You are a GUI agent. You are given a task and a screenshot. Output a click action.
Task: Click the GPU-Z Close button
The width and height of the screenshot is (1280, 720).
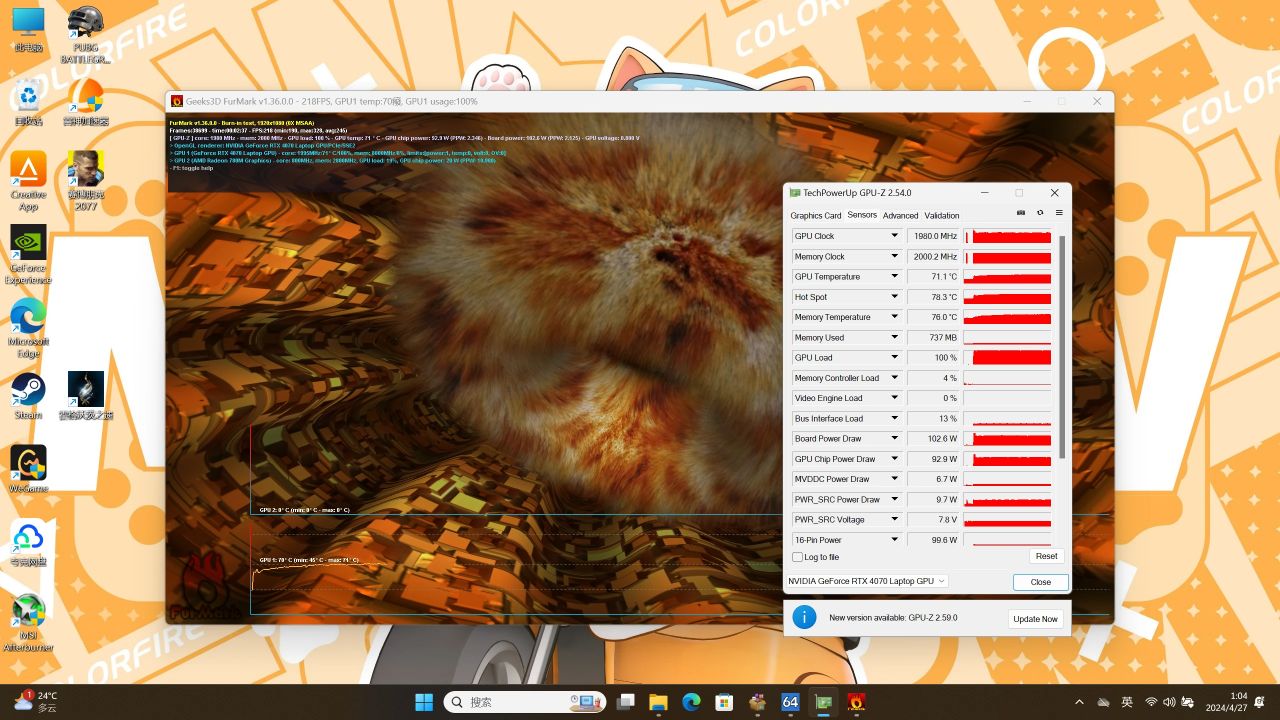pos(1041,582)
